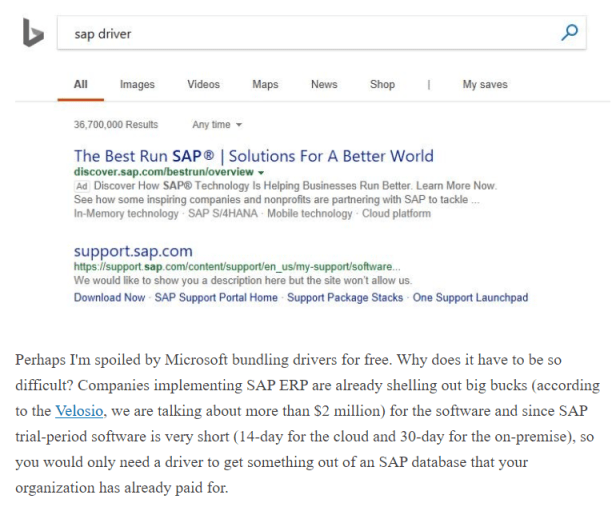The width and height of the screenshot is (616, 507).
Task: Open the Shop tab
Action: click(382, 84)
